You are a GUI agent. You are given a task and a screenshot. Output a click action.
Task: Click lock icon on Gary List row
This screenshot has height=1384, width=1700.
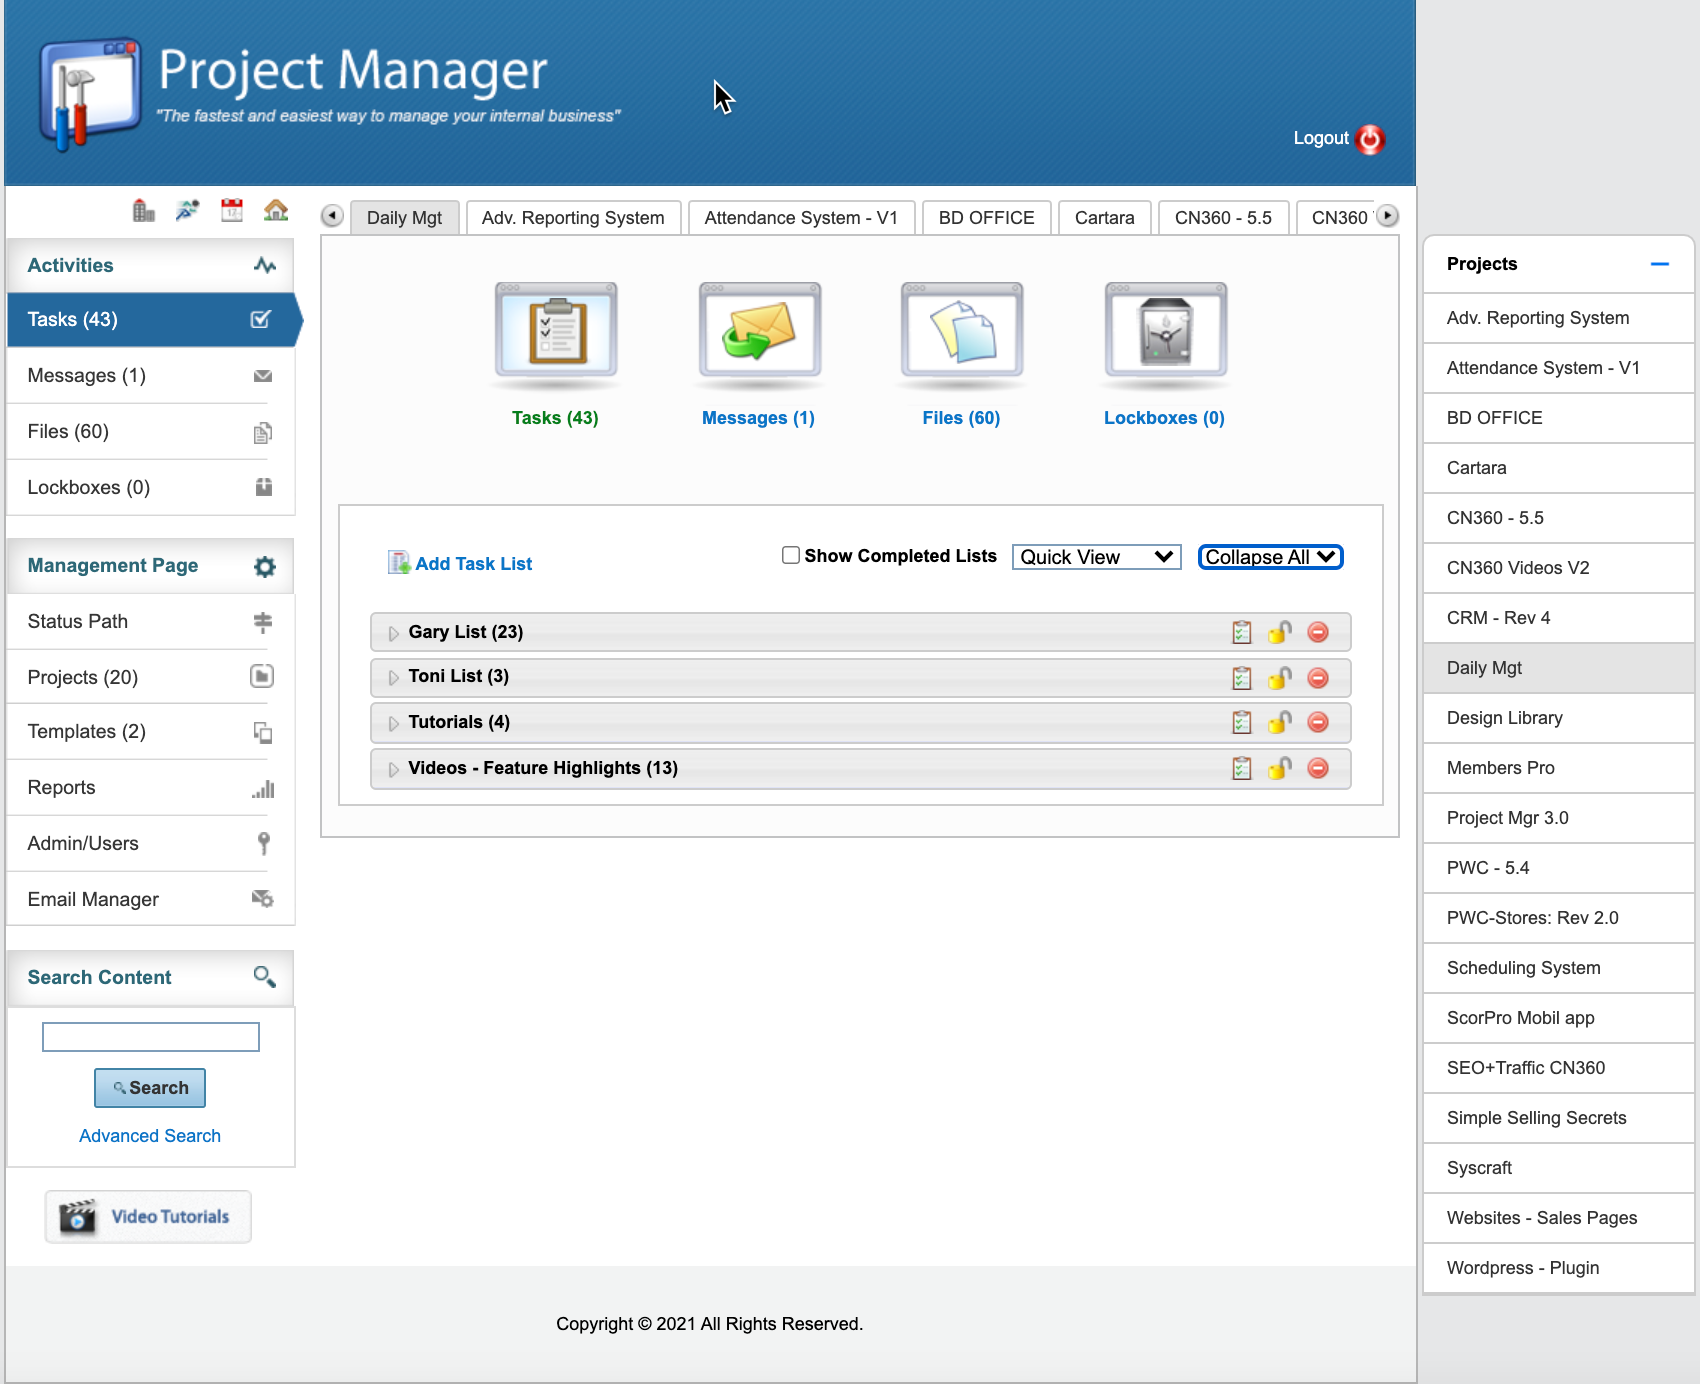point(1280,632)
